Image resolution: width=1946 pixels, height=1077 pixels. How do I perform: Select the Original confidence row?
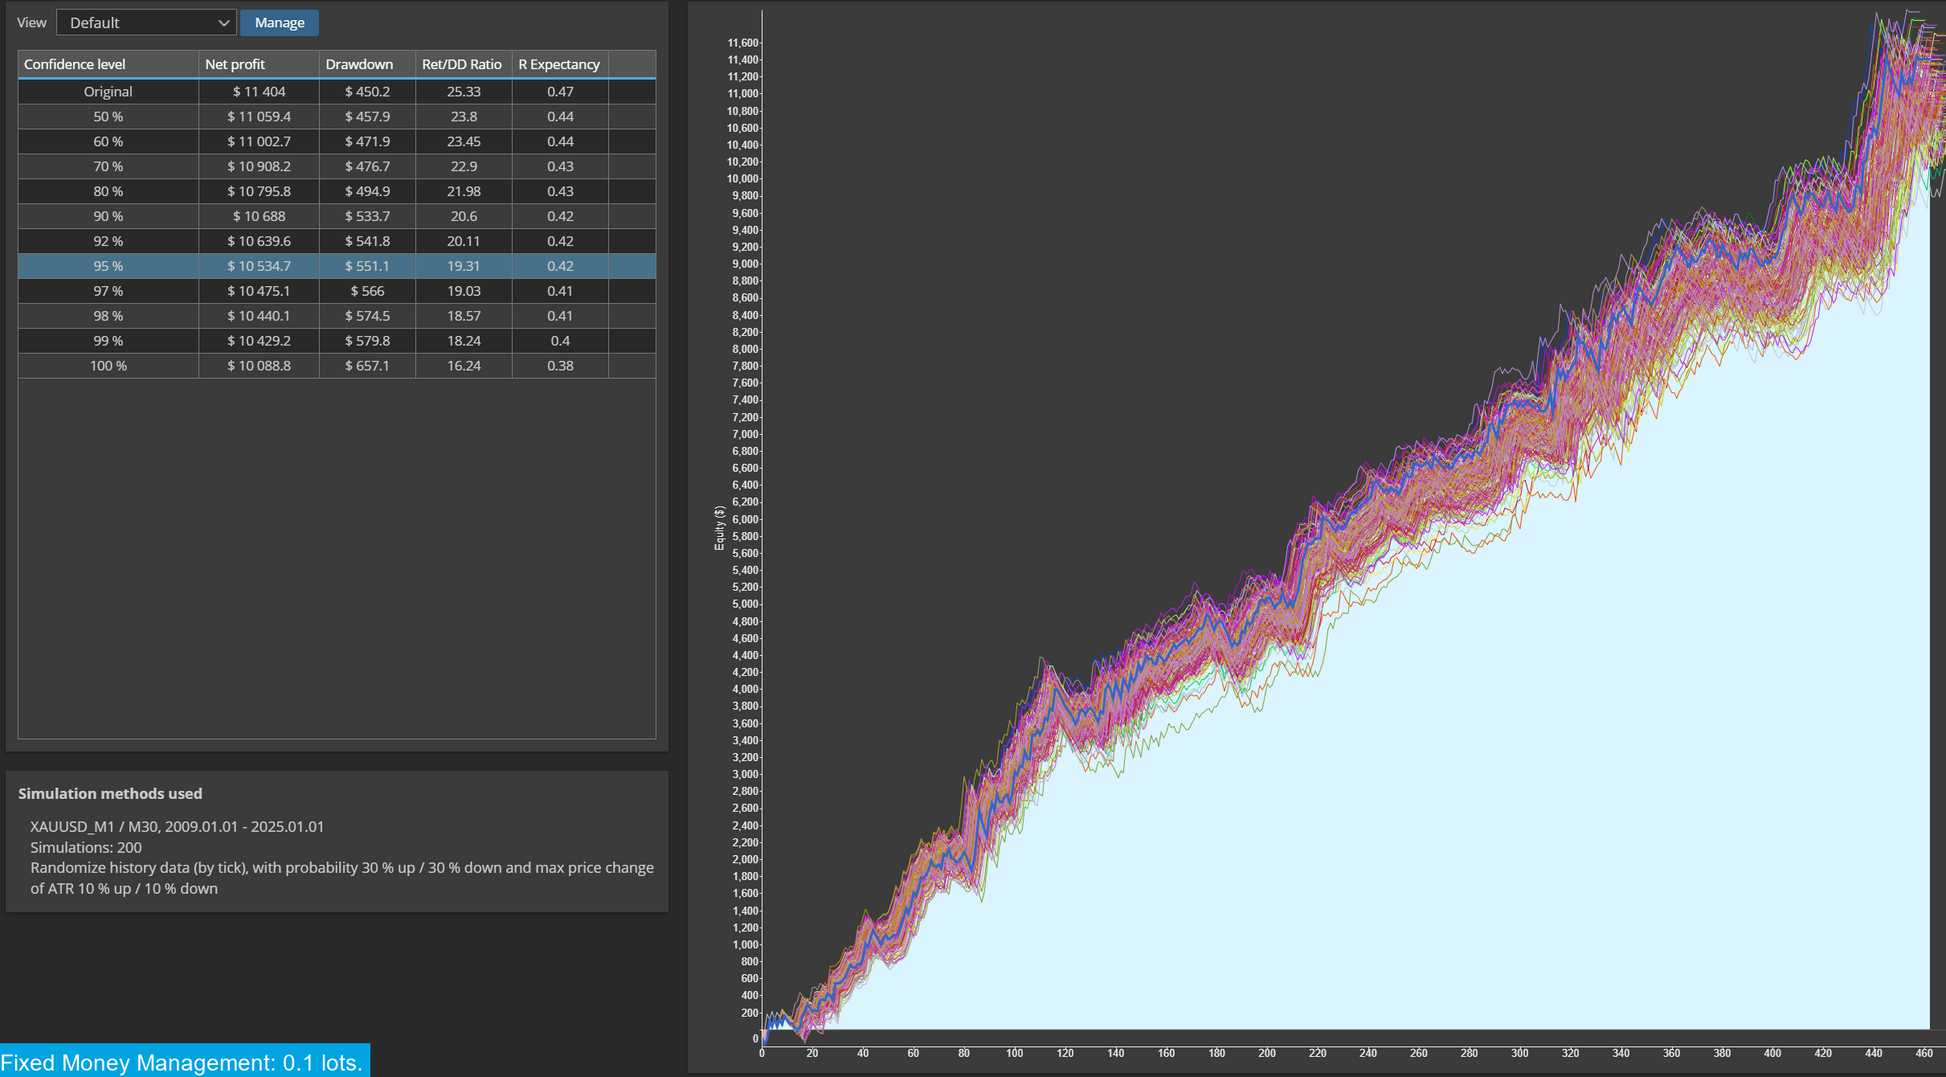[x=337, y=91]
